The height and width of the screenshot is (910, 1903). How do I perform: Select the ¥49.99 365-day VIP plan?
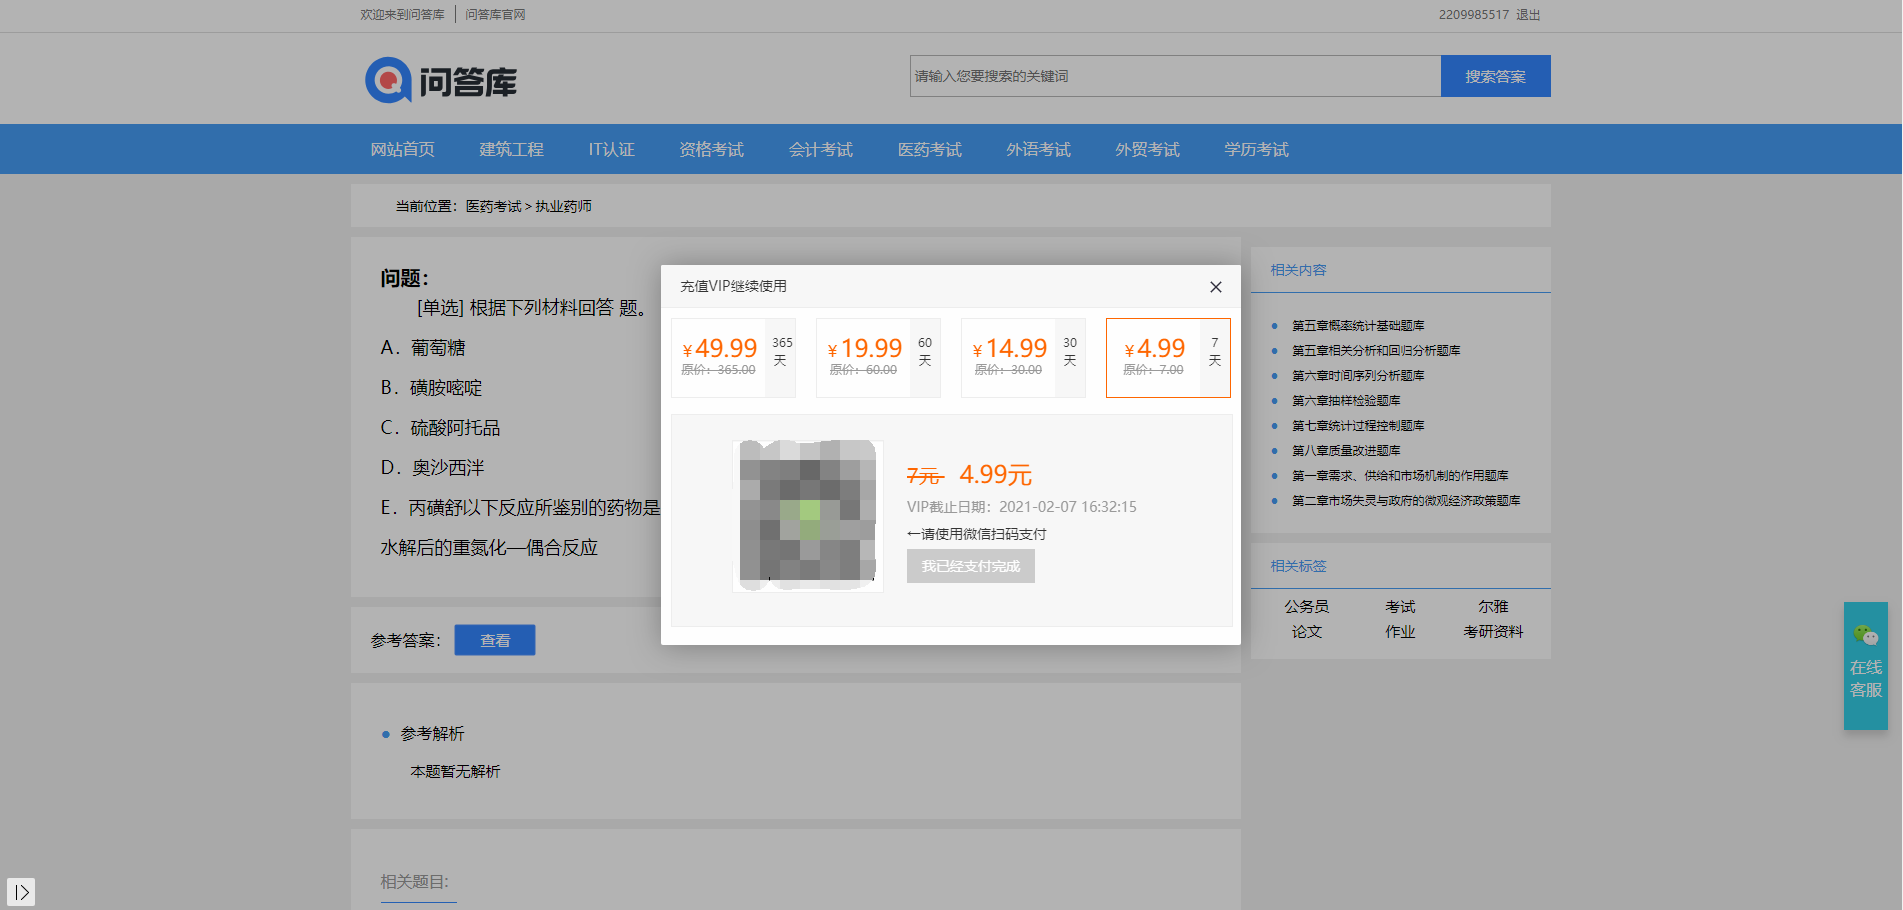(x=733, y=358)
